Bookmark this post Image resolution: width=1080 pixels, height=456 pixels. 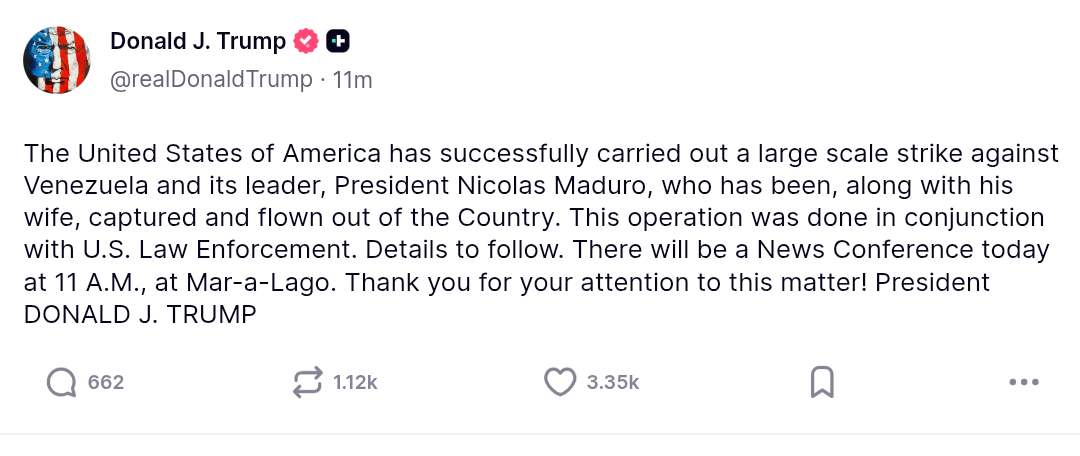point(822,382)
